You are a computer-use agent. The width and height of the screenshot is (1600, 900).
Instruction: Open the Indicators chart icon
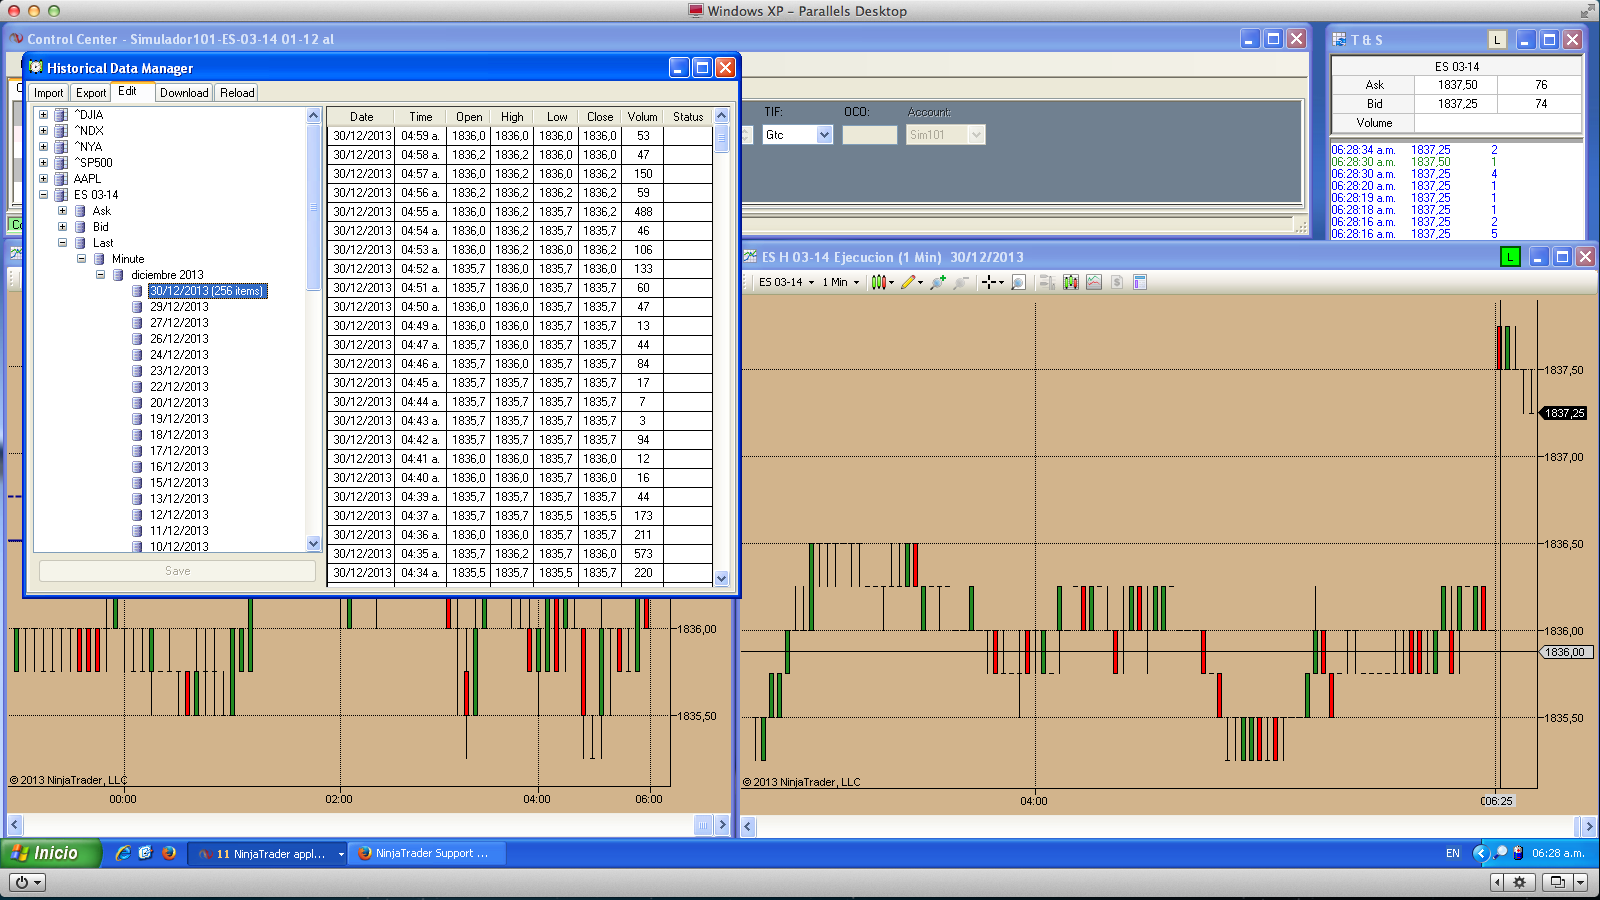pos(1094,282)
